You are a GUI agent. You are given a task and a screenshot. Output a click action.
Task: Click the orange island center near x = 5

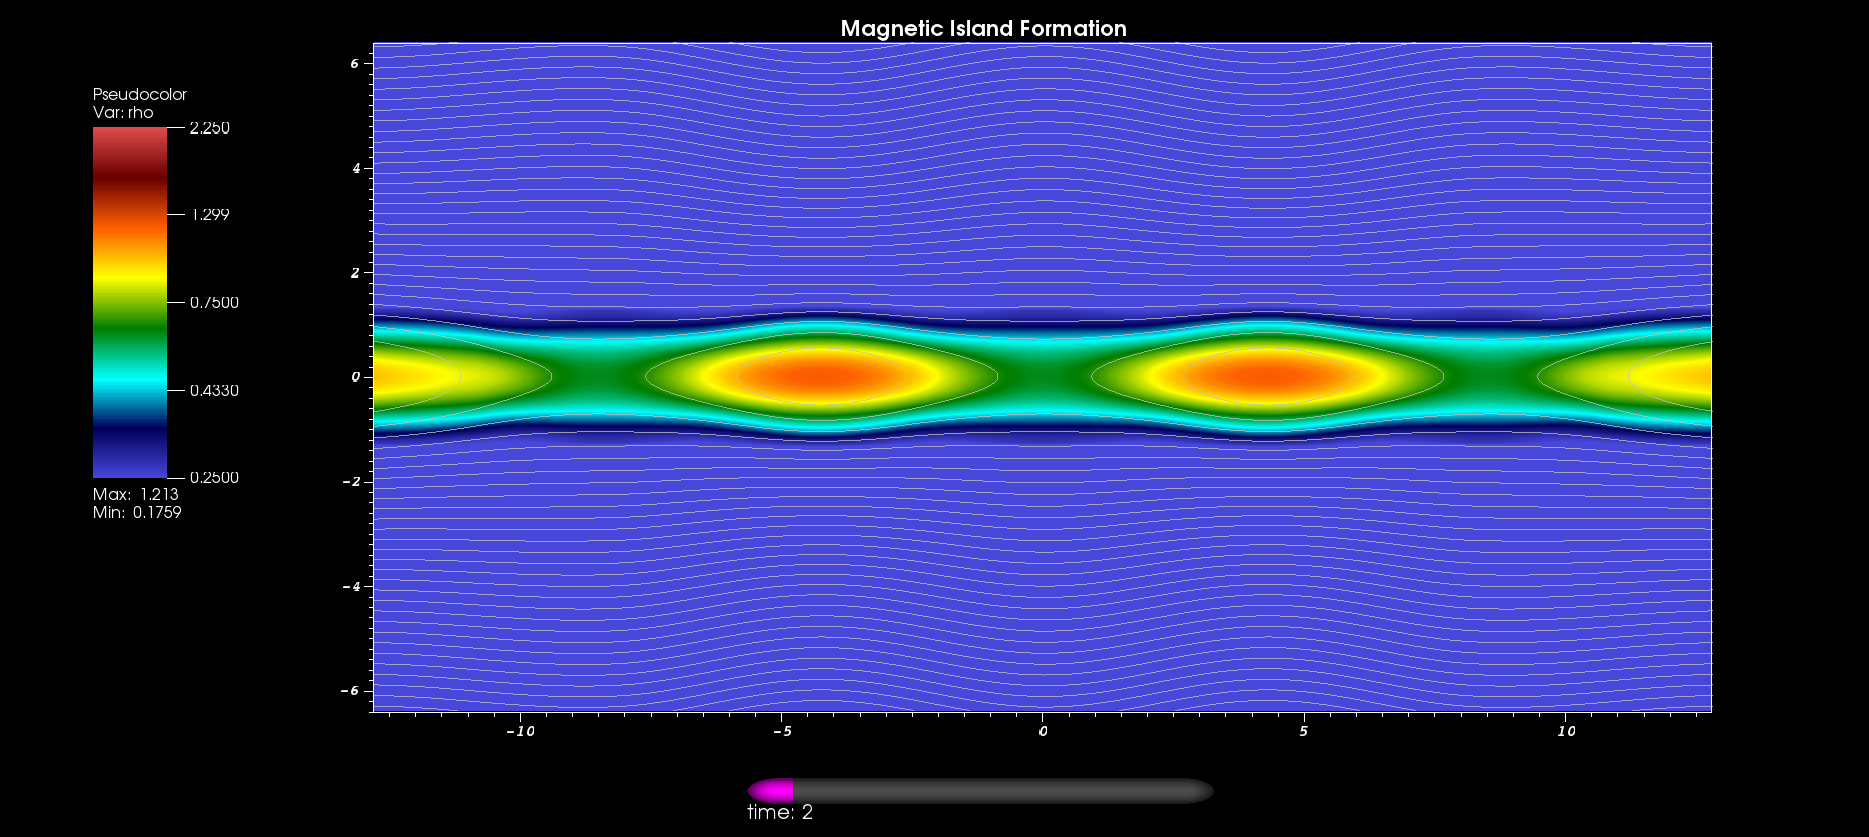1268,376
